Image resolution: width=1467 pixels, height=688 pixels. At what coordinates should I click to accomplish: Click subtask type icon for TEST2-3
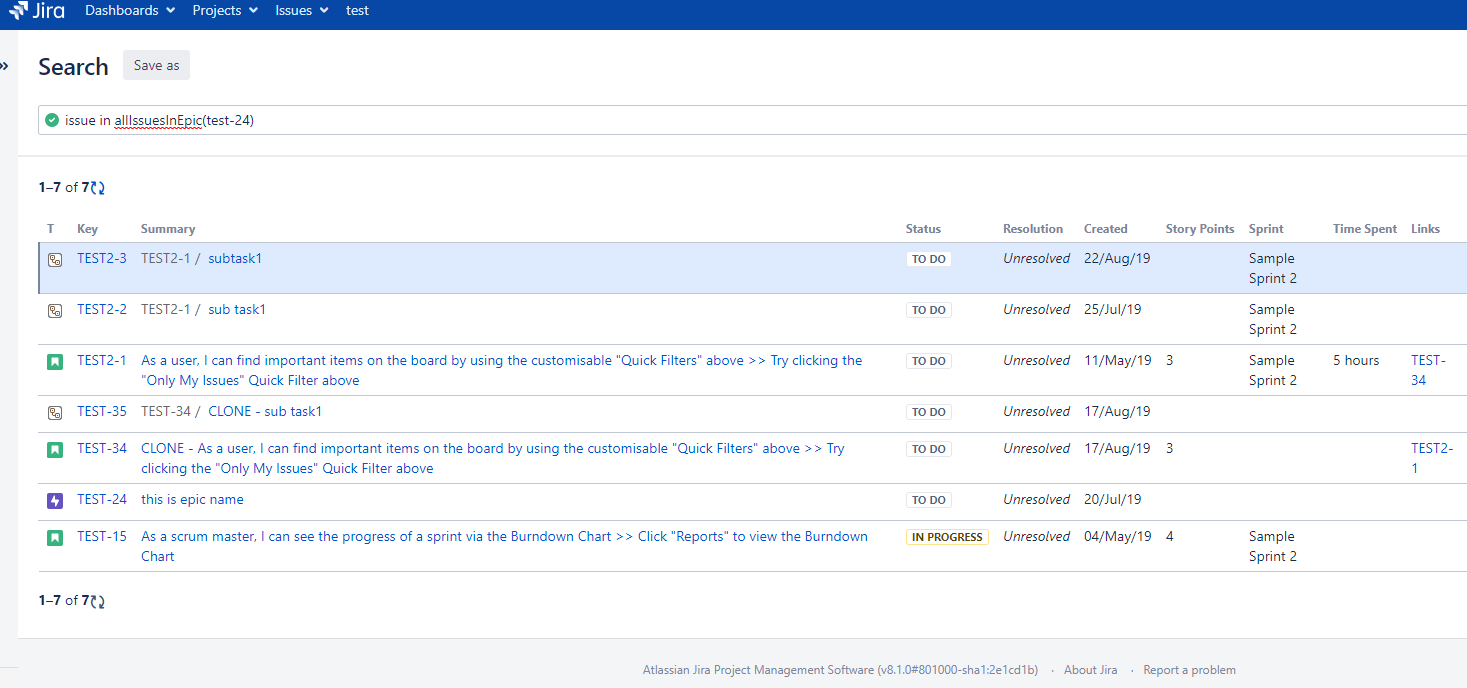pyautogui.click(x=55, y=259)
